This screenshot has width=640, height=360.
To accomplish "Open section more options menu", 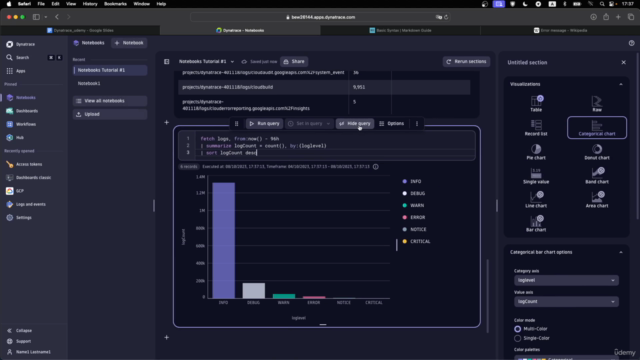I will [x=417, y=124].
